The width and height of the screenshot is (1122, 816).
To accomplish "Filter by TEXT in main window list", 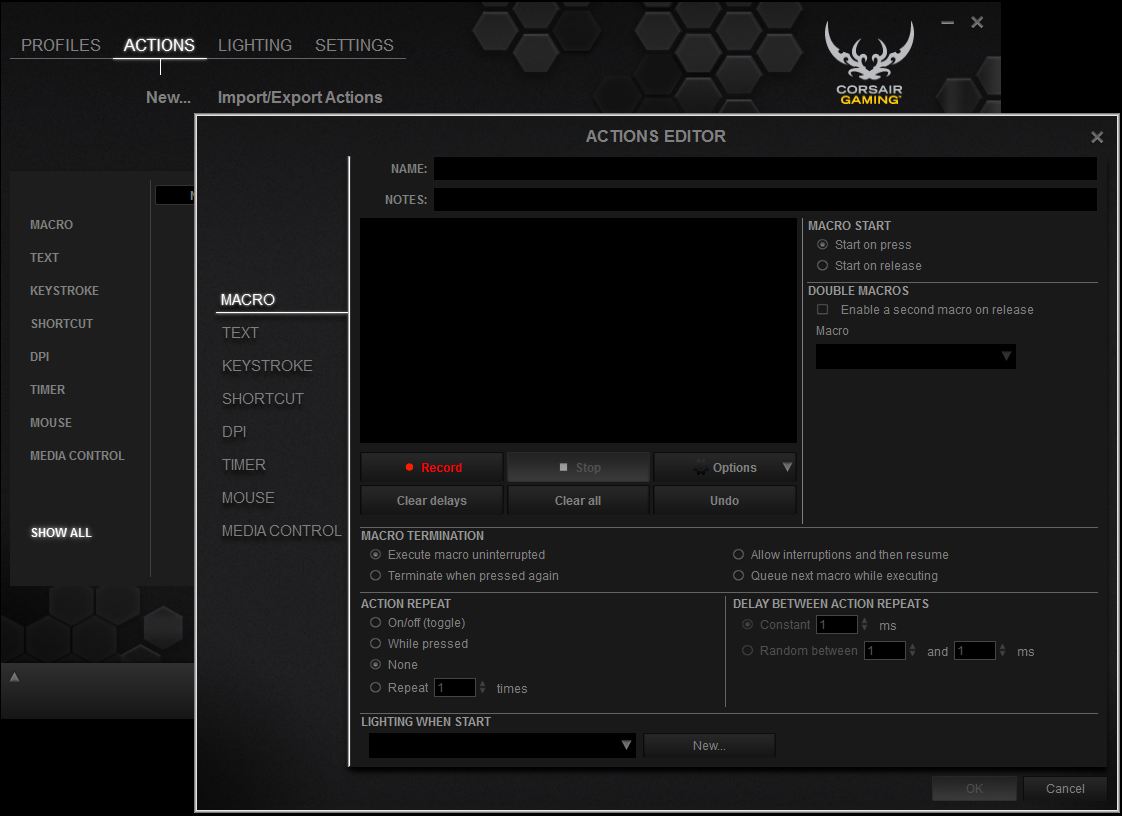I will click(x=44, y=258).
